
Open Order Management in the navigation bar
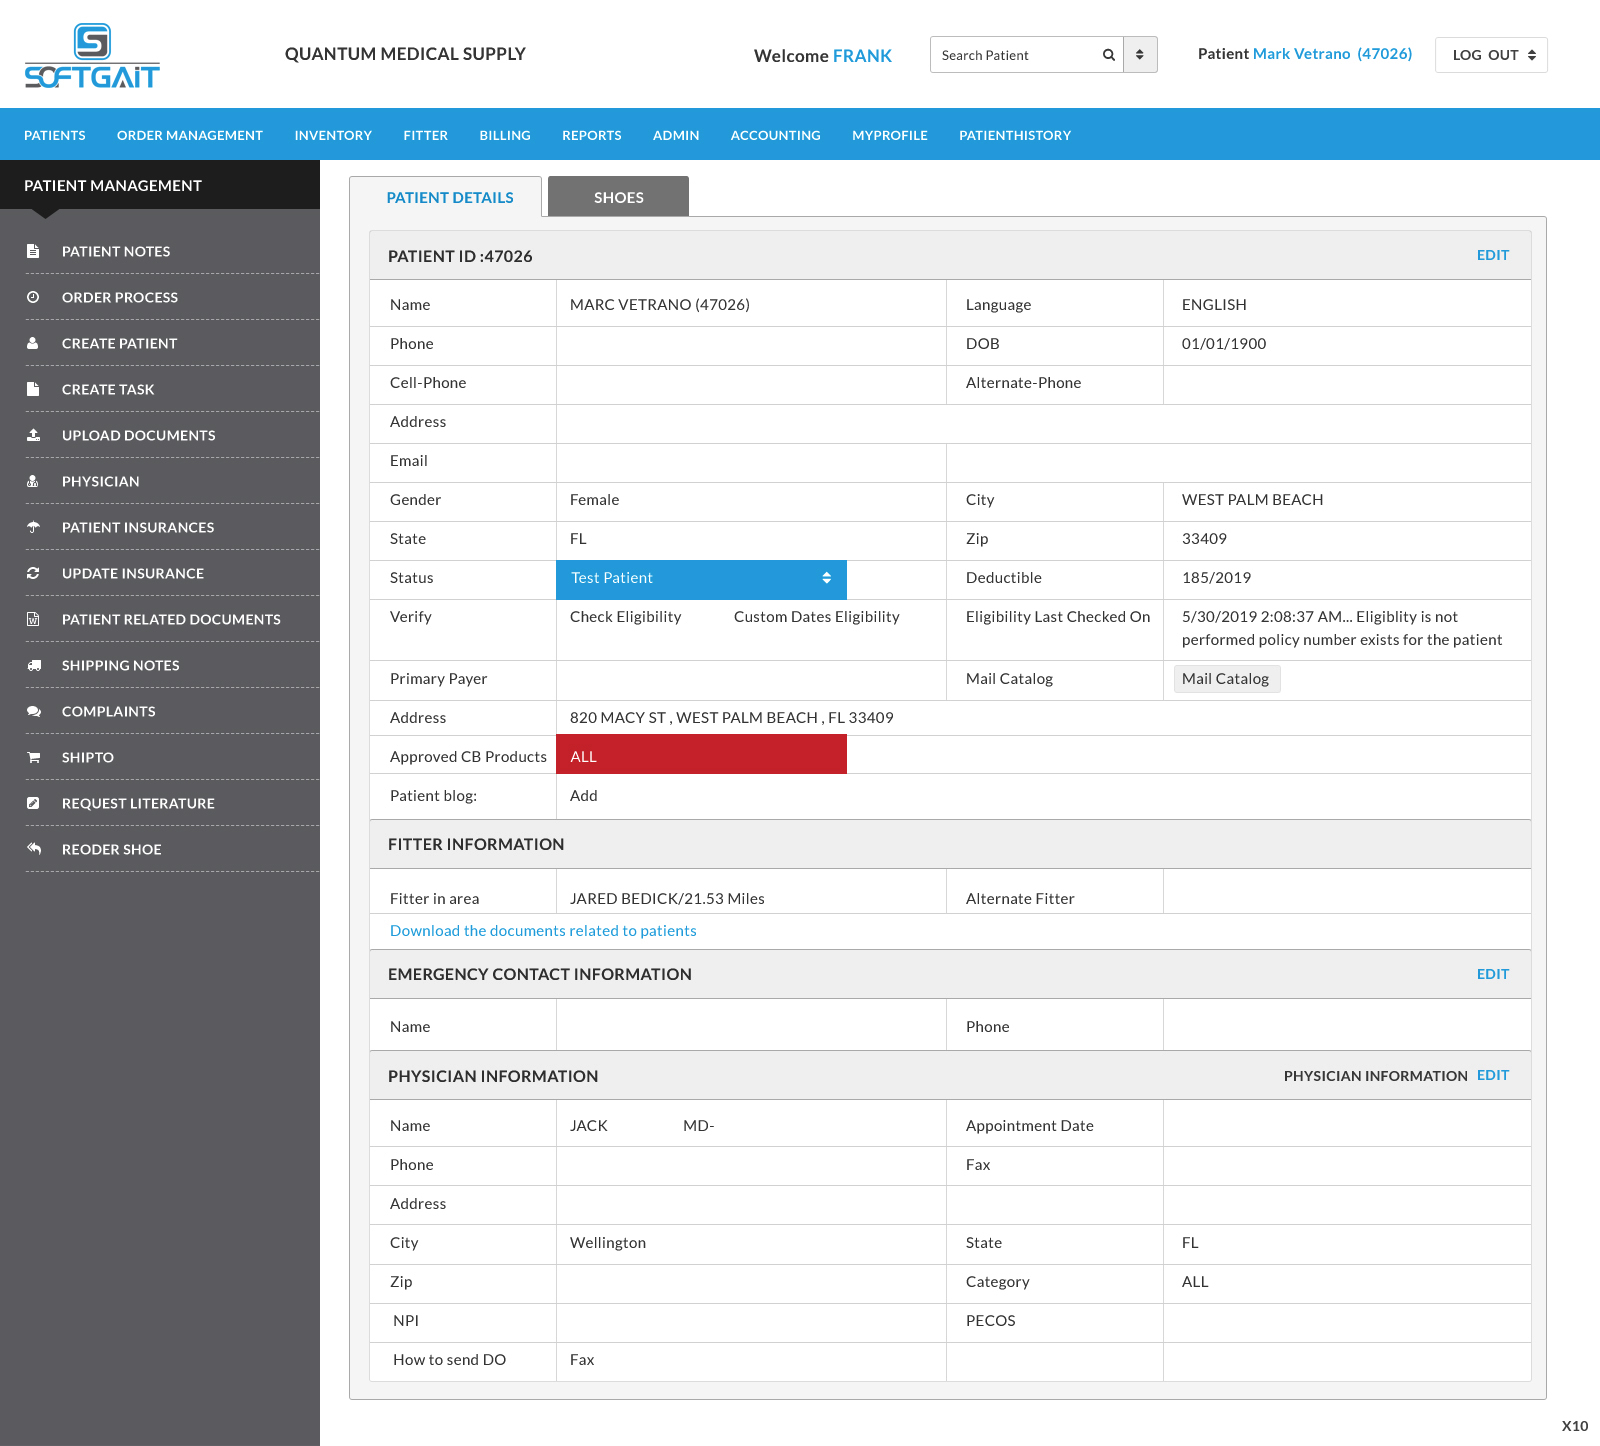coord(189,135)
